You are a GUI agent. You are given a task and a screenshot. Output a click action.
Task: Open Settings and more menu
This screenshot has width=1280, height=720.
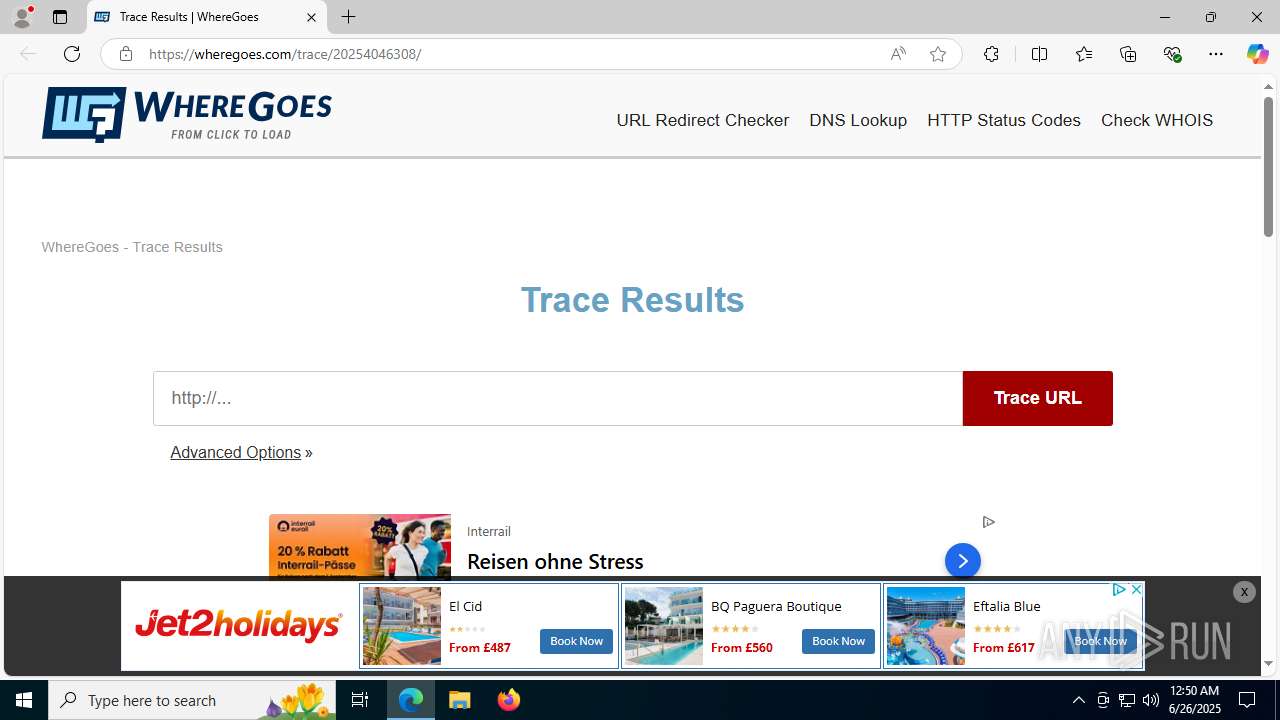(x=1216, y=54)
